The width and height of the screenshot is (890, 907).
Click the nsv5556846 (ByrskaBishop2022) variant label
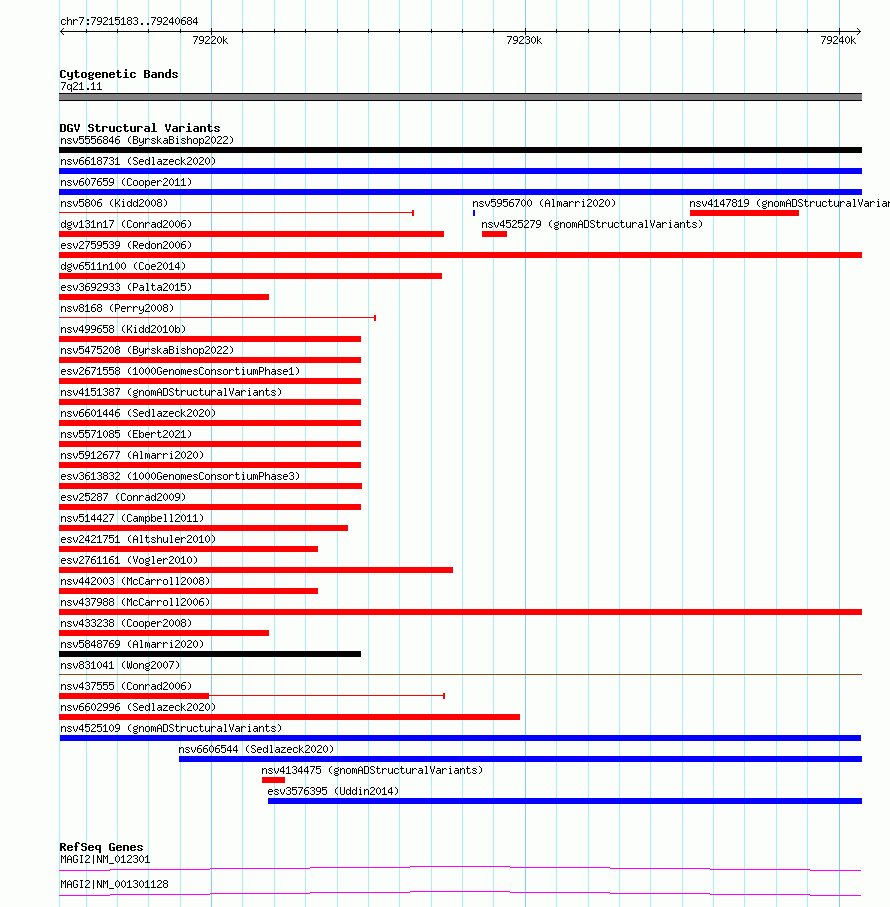click(147, 141)
